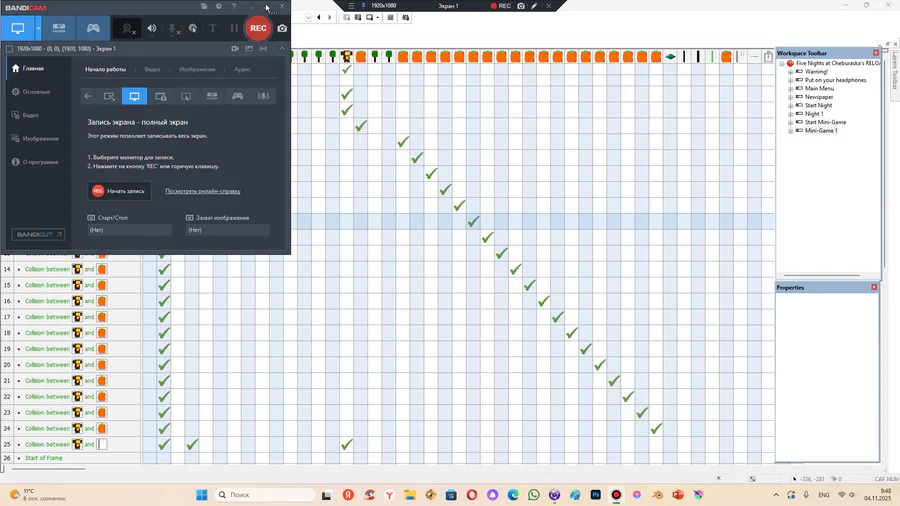900x506 pixels.
Task: Click Захват изображения hotkey field
Action: 227,230
